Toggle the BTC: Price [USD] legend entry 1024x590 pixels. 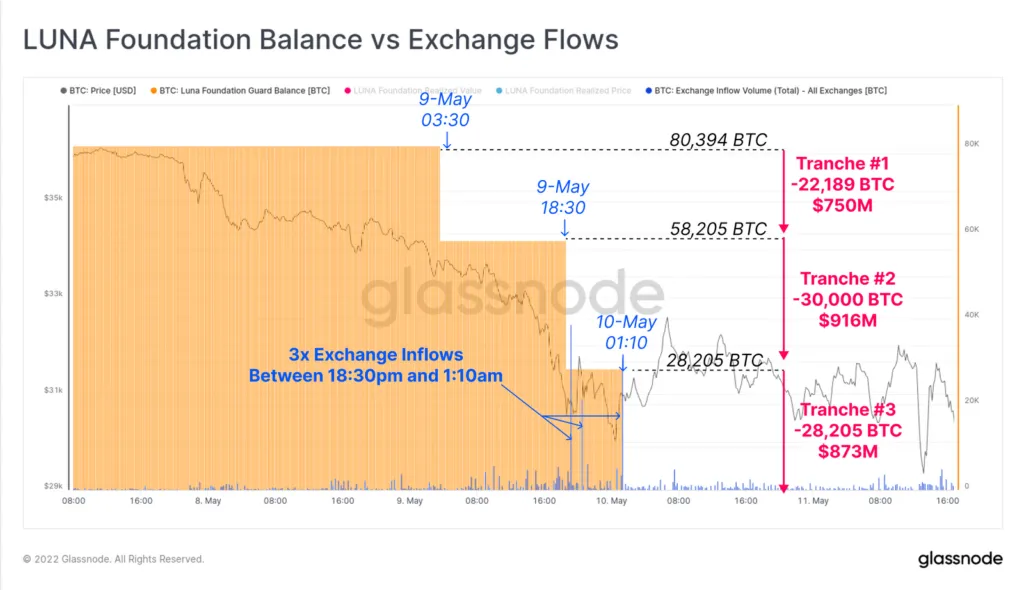[98, 91]
